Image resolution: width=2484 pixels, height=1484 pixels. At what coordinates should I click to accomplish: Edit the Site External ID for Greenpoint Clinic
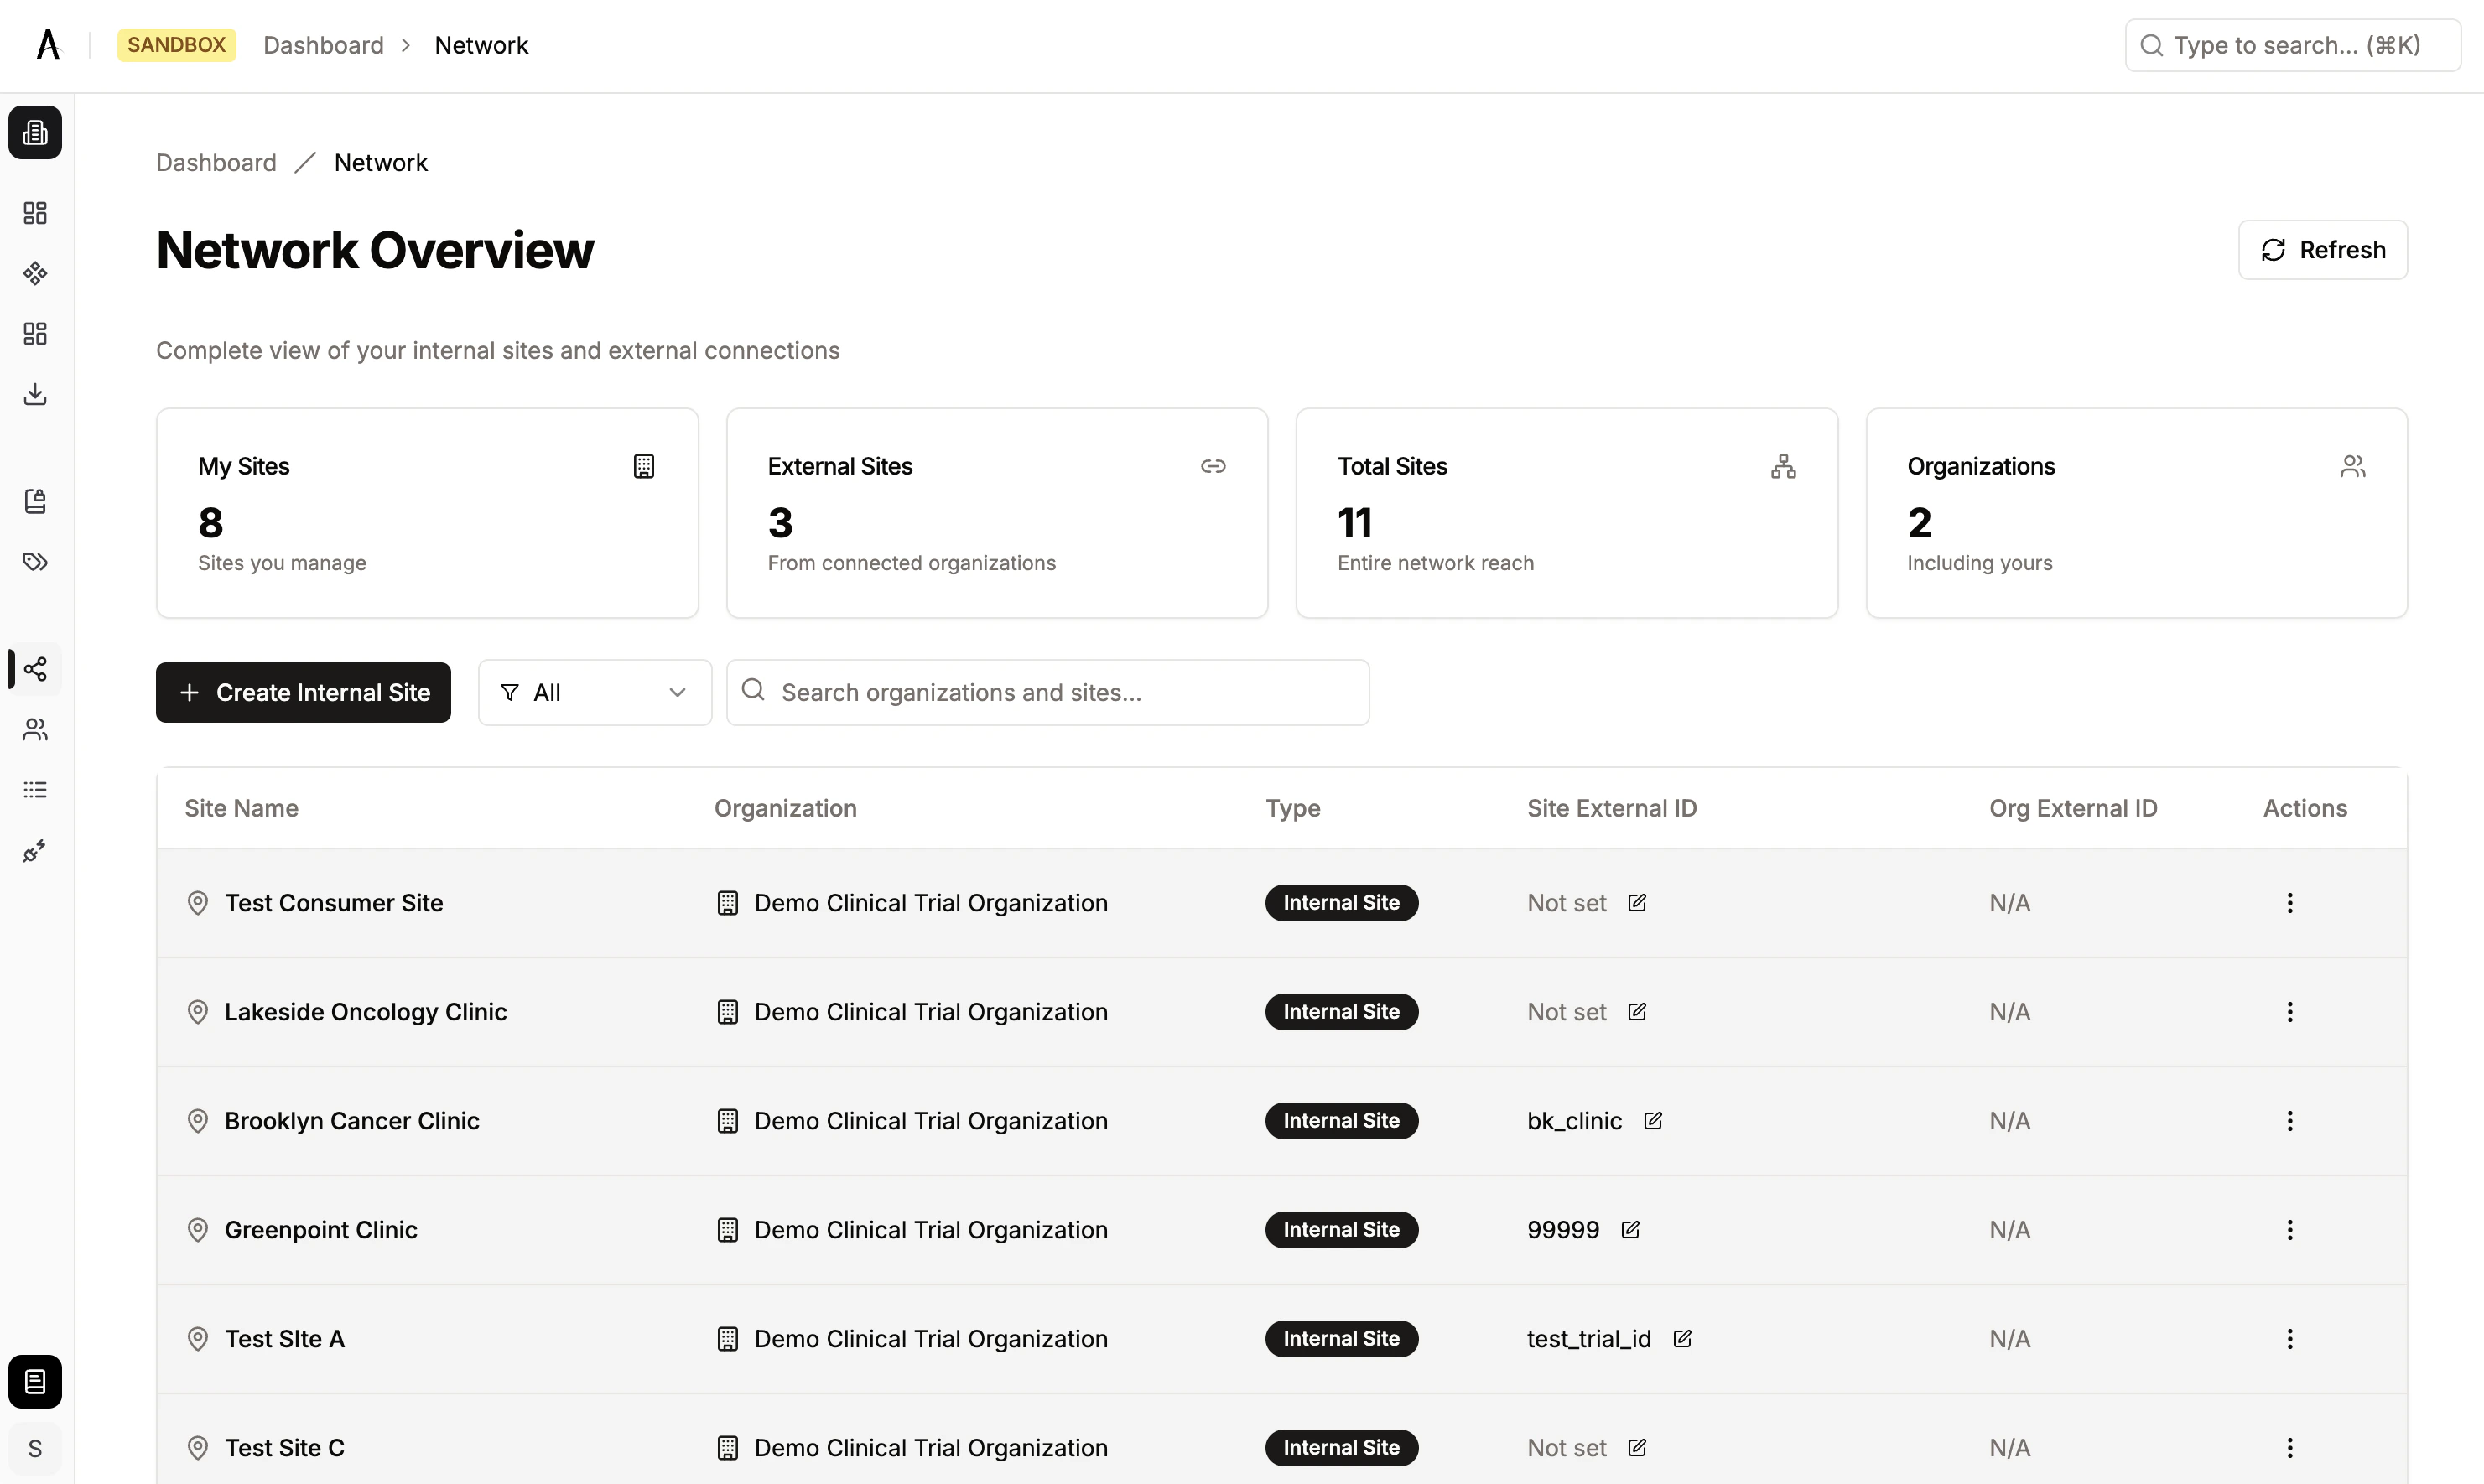pyautogui.click(x=1631, y=1229)
